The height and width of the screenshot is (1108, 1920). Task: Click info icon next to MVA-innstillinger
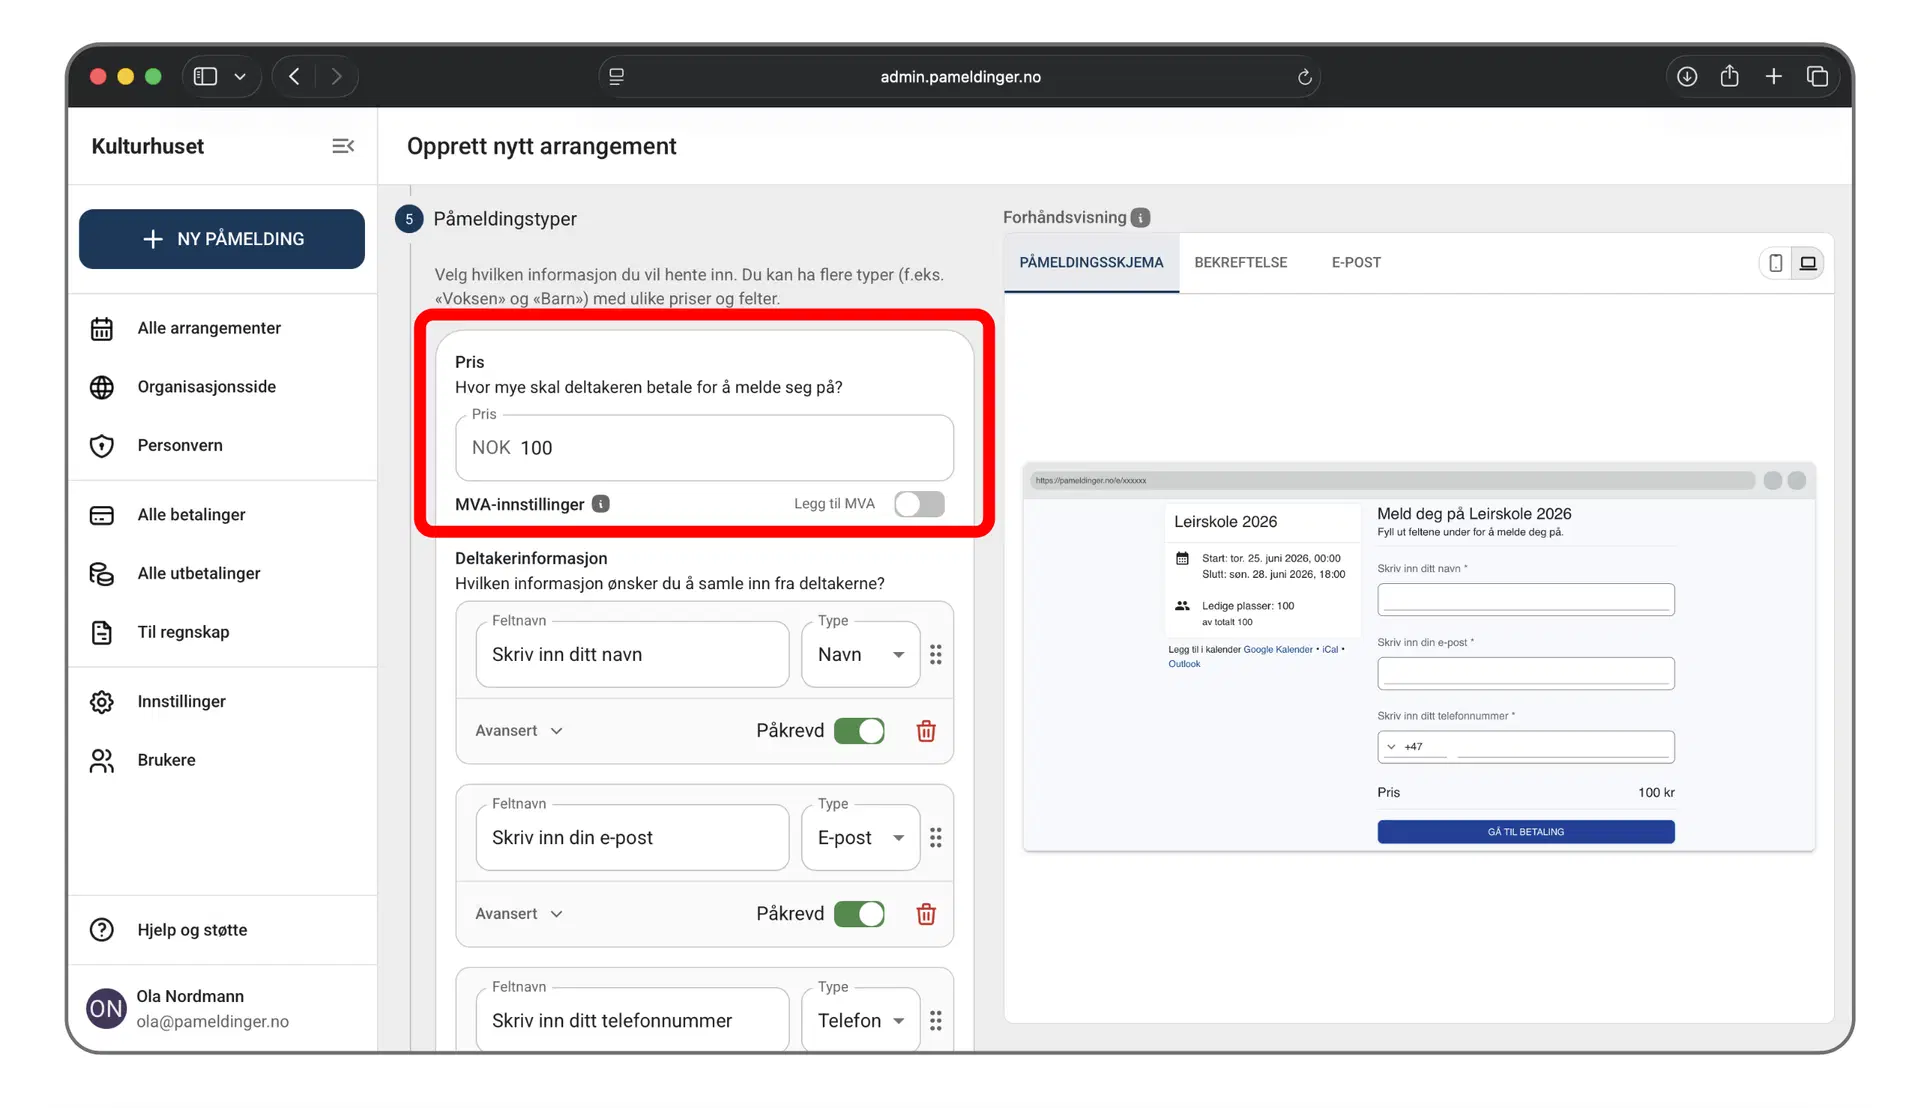[x=601, y=504]
